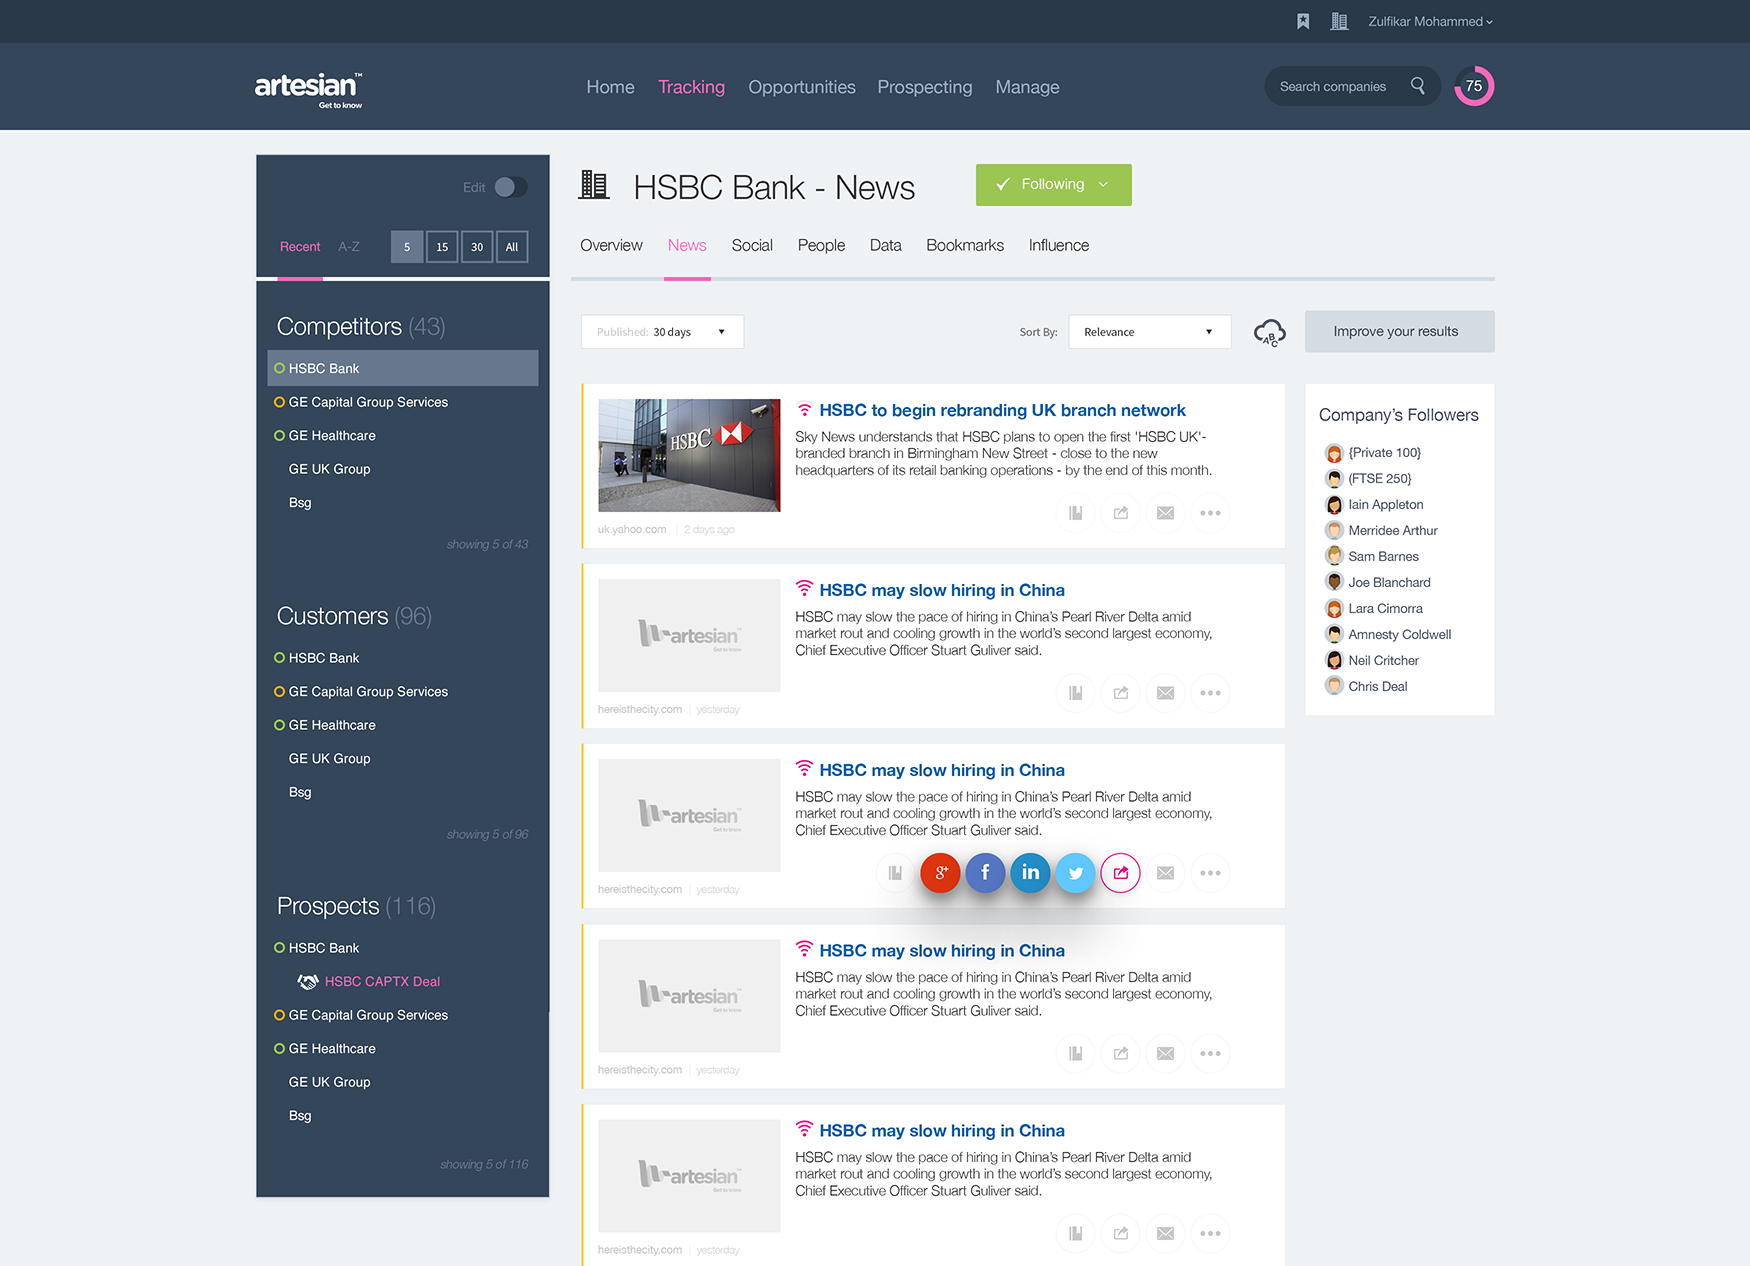Show 15 items in sidebar lists
This screenshot has height=1266, width=1750.
click(x=442, y=247)
